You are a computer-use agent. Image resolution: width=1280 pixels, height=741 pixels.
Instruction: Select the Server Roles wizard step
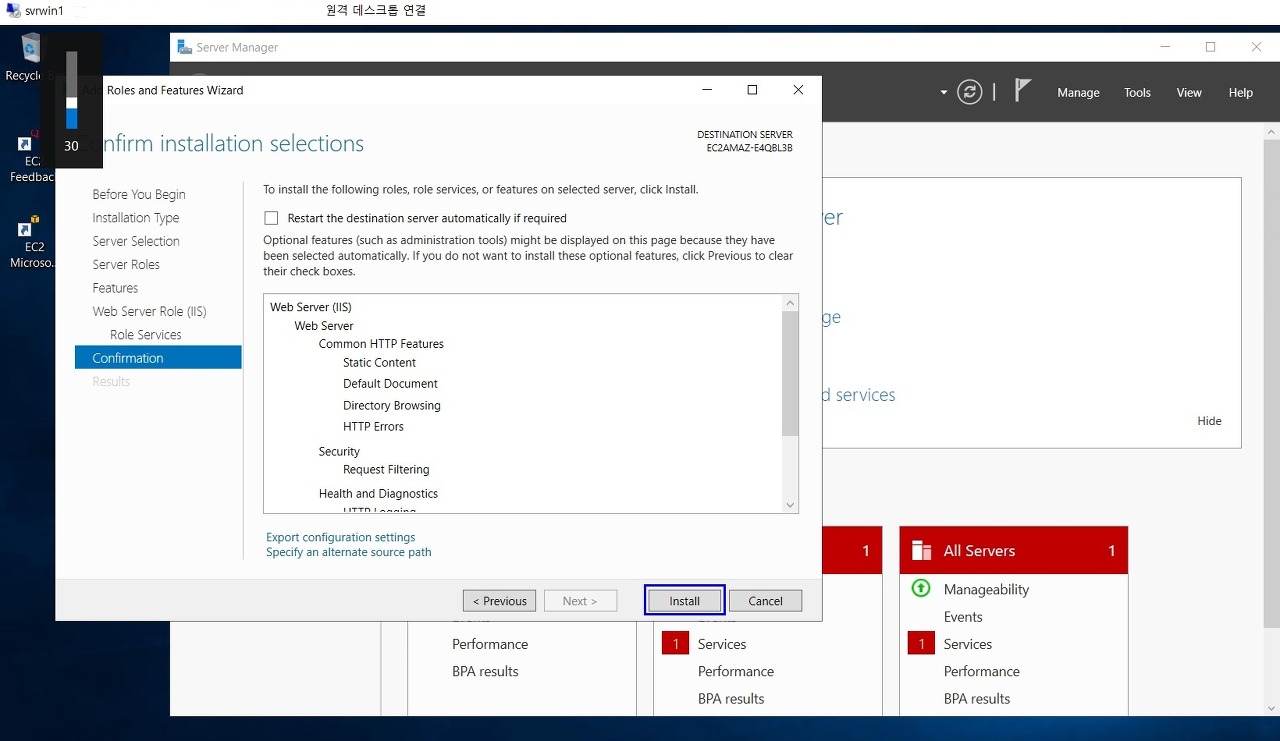click(x=126, y=264)
